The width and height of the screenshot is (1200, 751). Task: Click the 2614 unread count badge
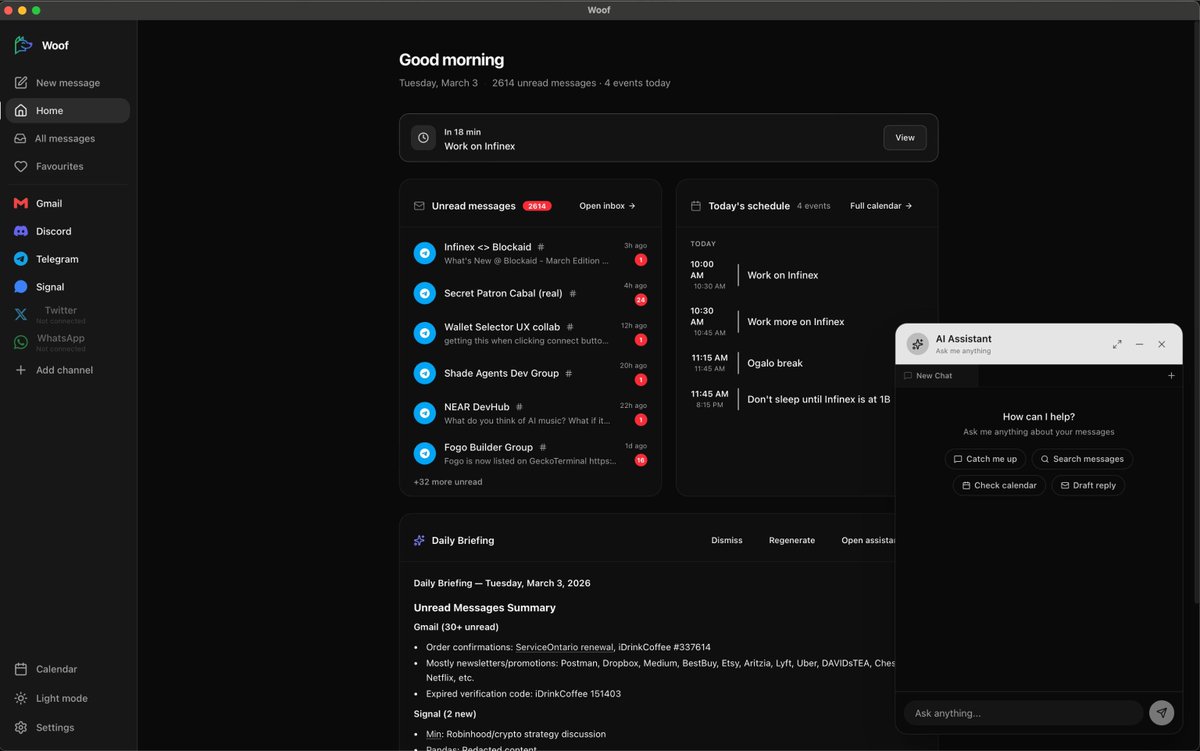(537, 206)
